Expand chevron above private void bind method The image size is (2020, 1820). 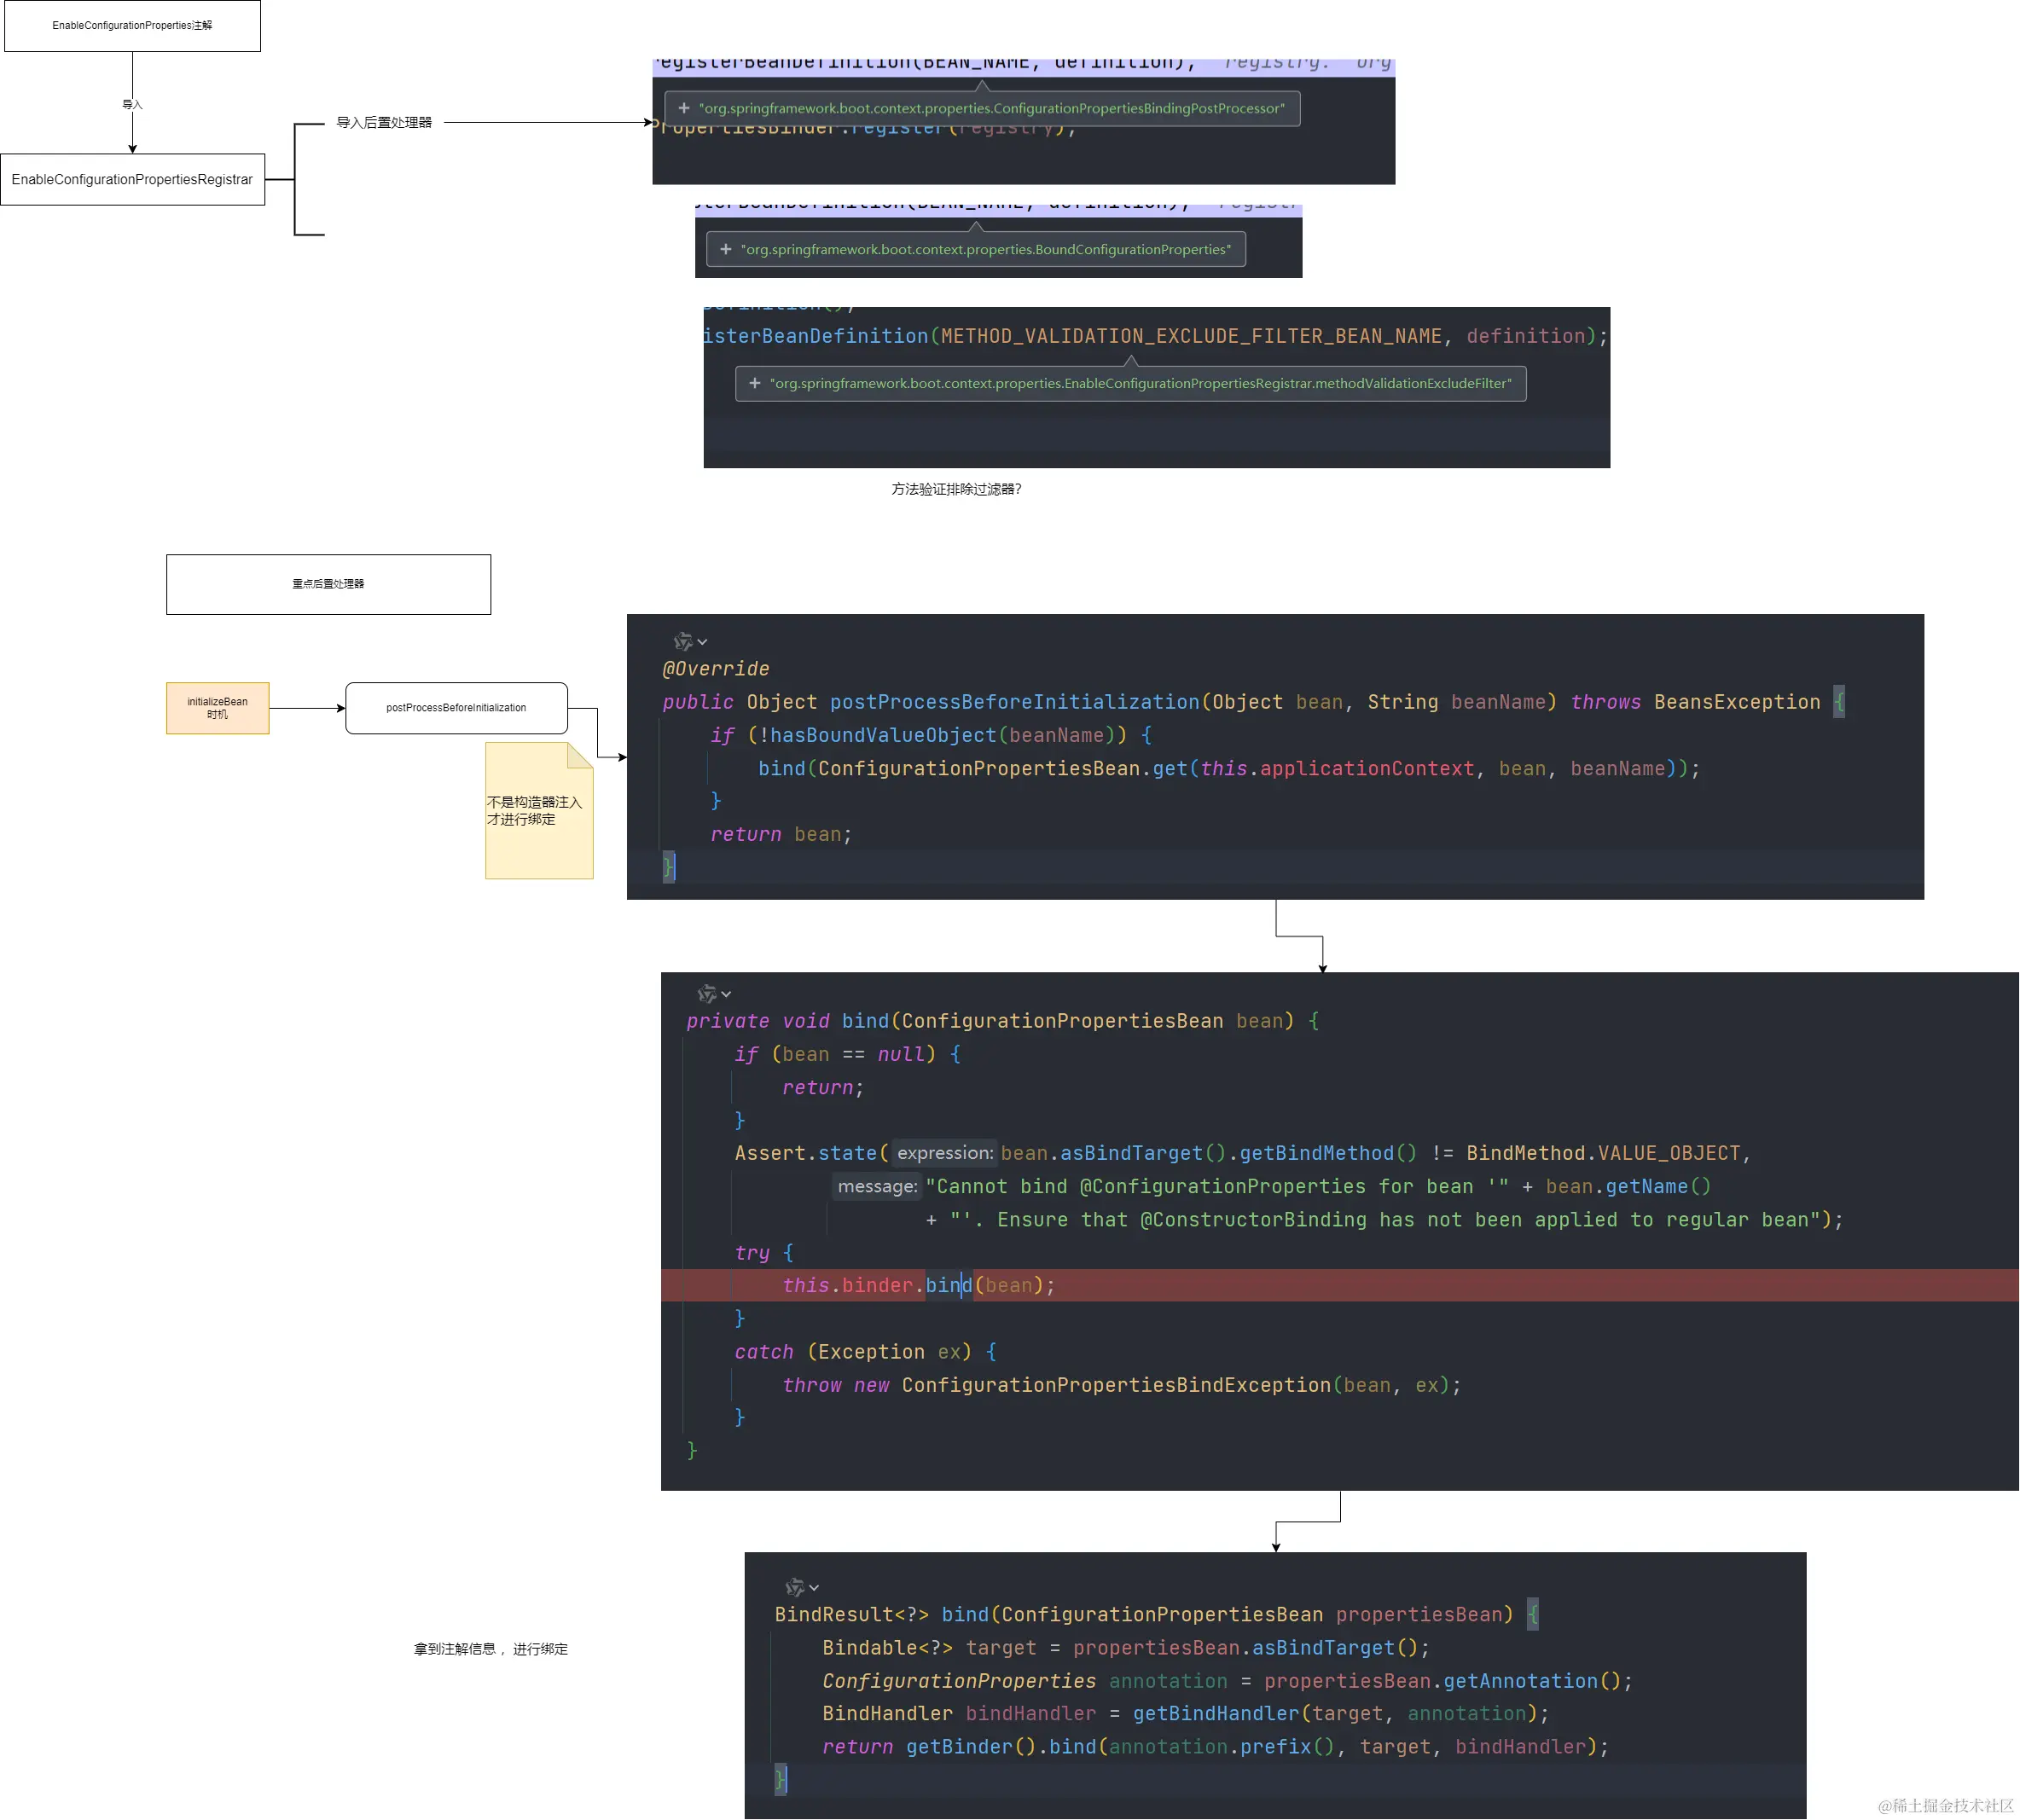(x=727, y=994)
